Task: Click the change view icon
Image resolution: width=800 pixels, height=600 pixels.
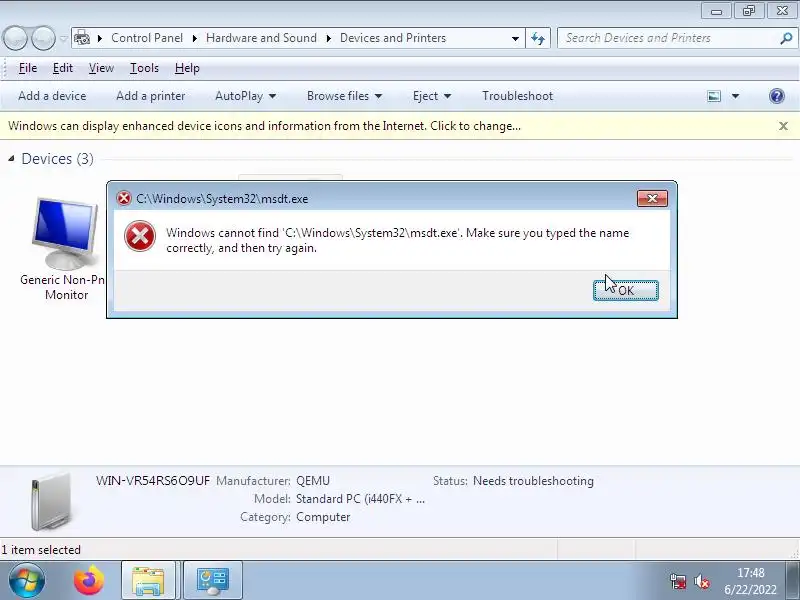Action: pos(714,96)
